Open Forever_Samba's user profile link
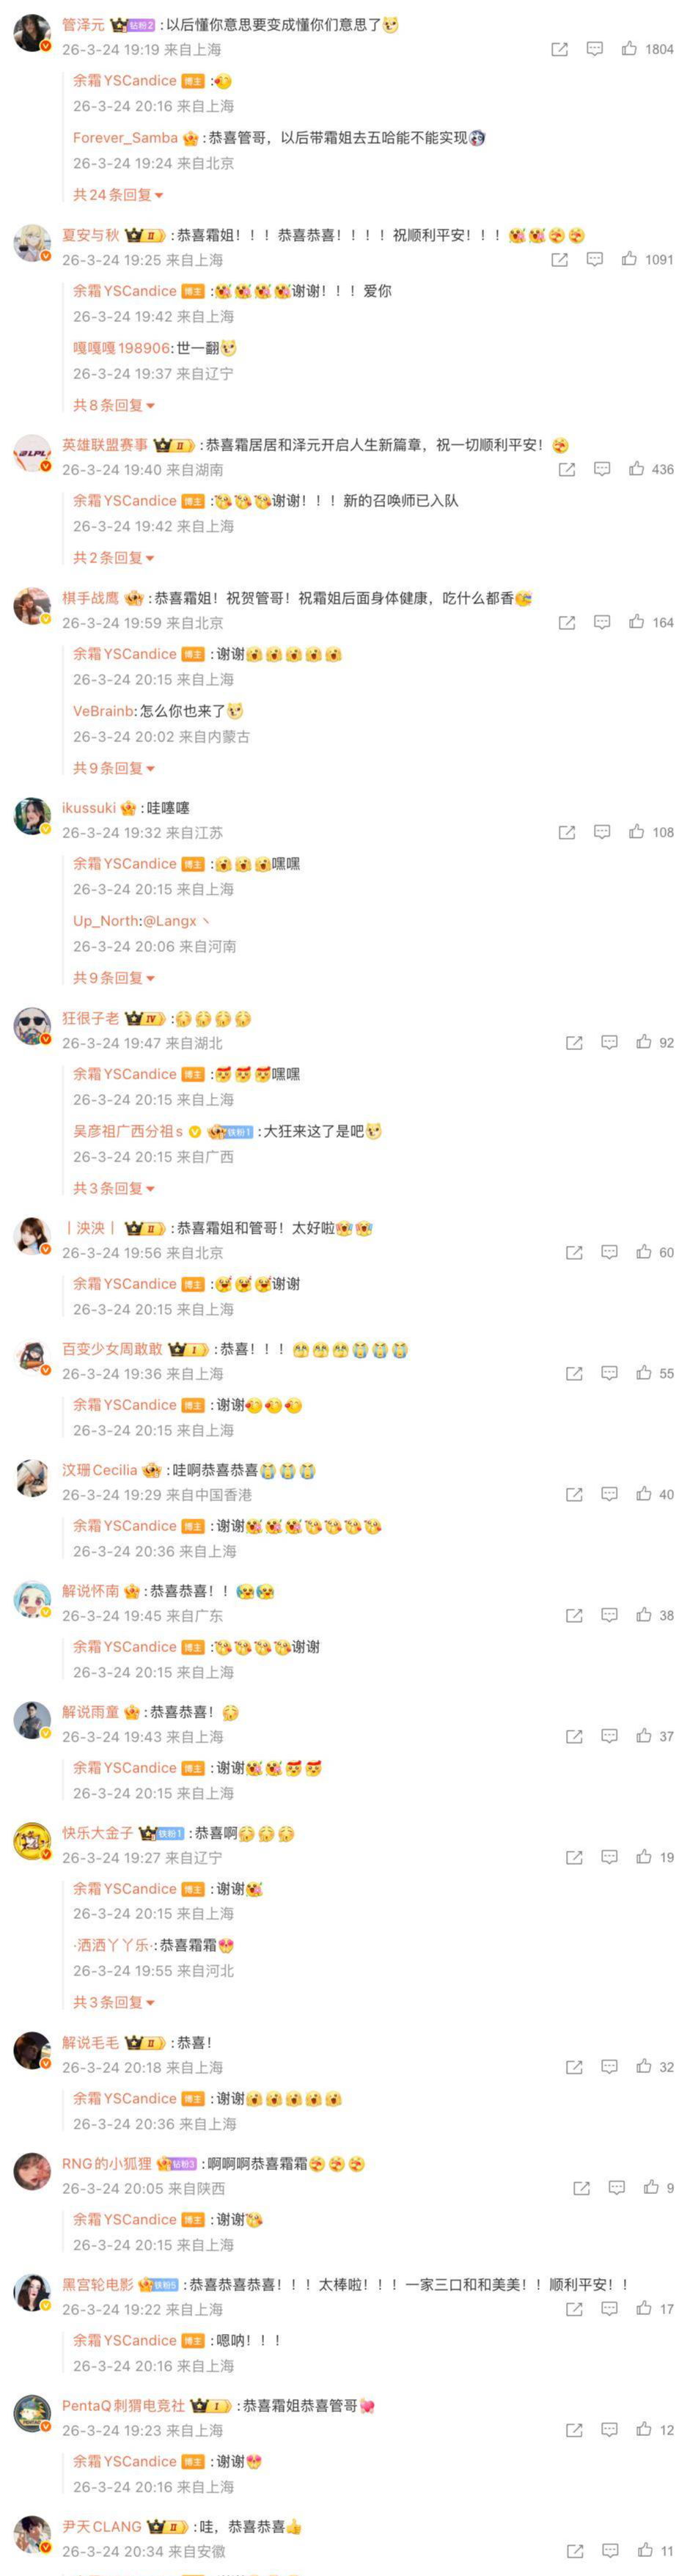 (125, 138)
